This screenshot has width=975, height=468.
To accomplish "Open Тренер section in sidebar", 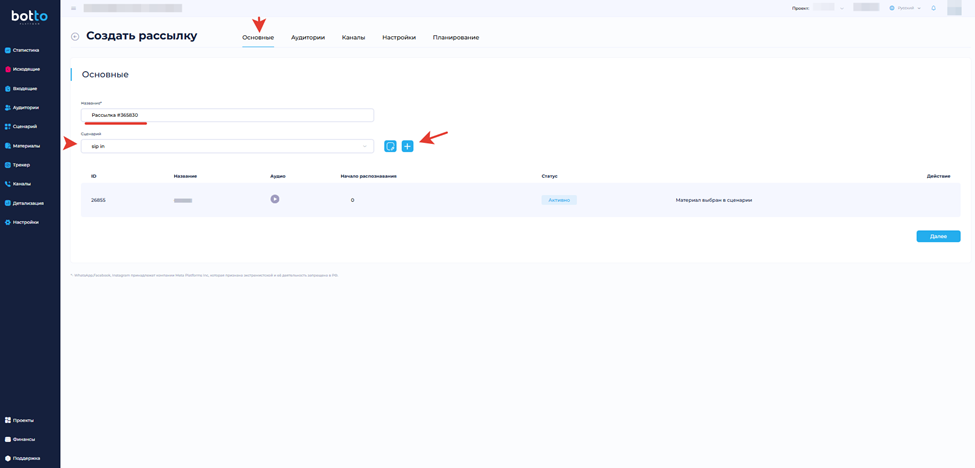I will point(21,165).
